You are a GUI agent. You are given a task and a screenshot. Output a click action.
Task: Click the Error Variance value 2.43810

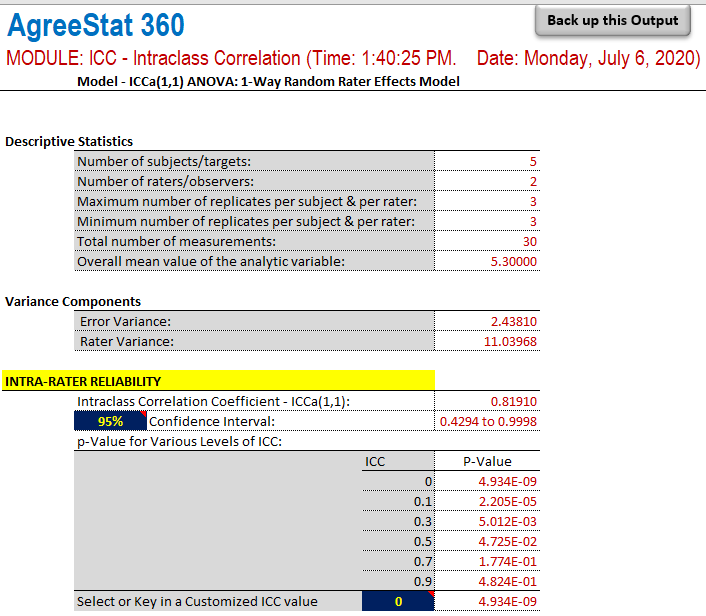point(514,322)
